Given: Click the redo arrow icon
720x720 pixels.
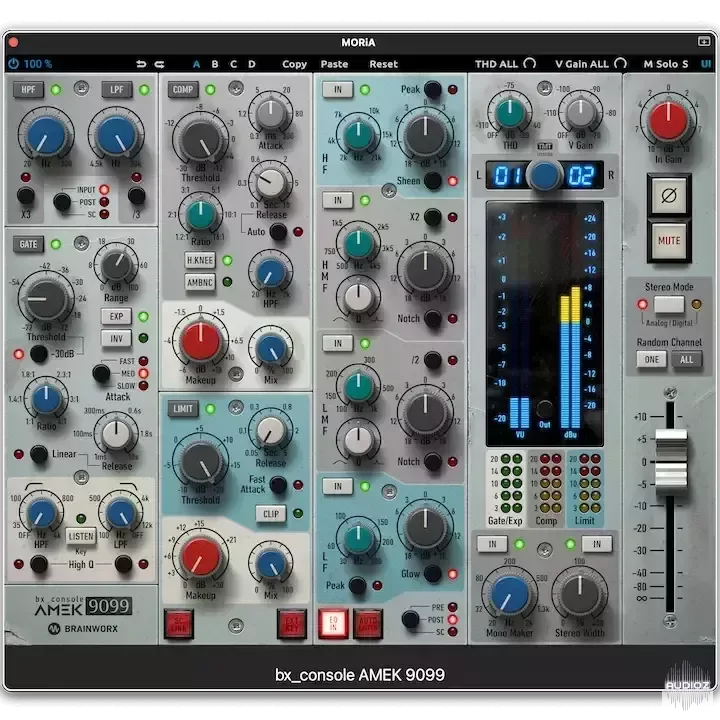Looking at the screenshot, I should pyautogui.click(x=159, y=64).
